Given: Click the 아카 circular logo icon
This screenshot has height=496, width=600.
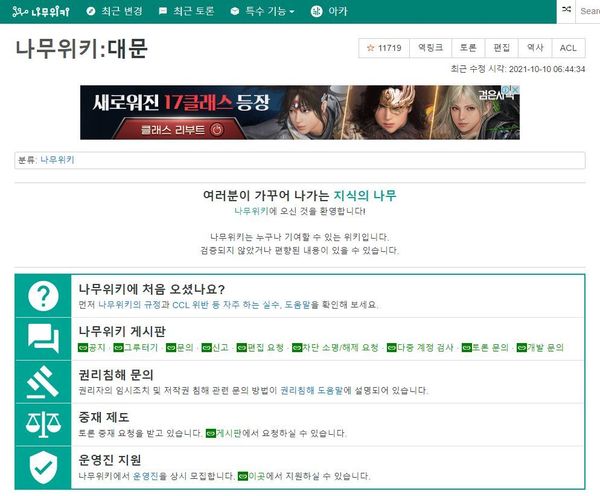Looking at the screenshot, I should 316,11.
